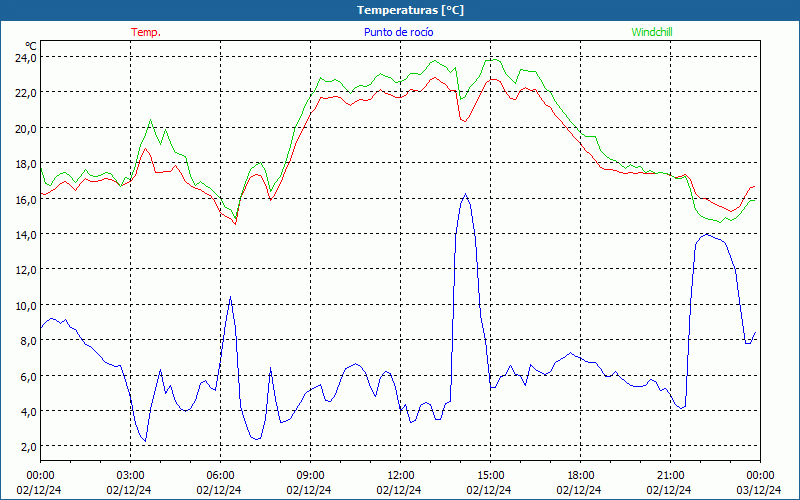Click the 20,0 y-axis value

[26, 129]
